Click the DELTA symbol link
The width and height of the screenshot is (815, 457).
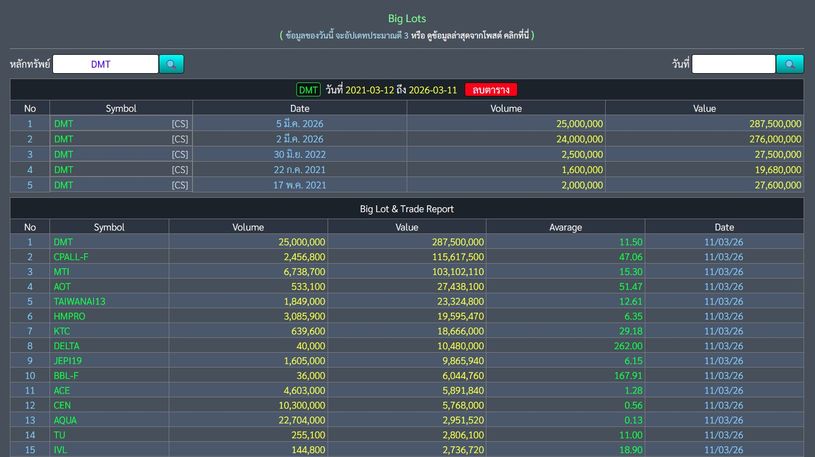click(x=67, y=346)
